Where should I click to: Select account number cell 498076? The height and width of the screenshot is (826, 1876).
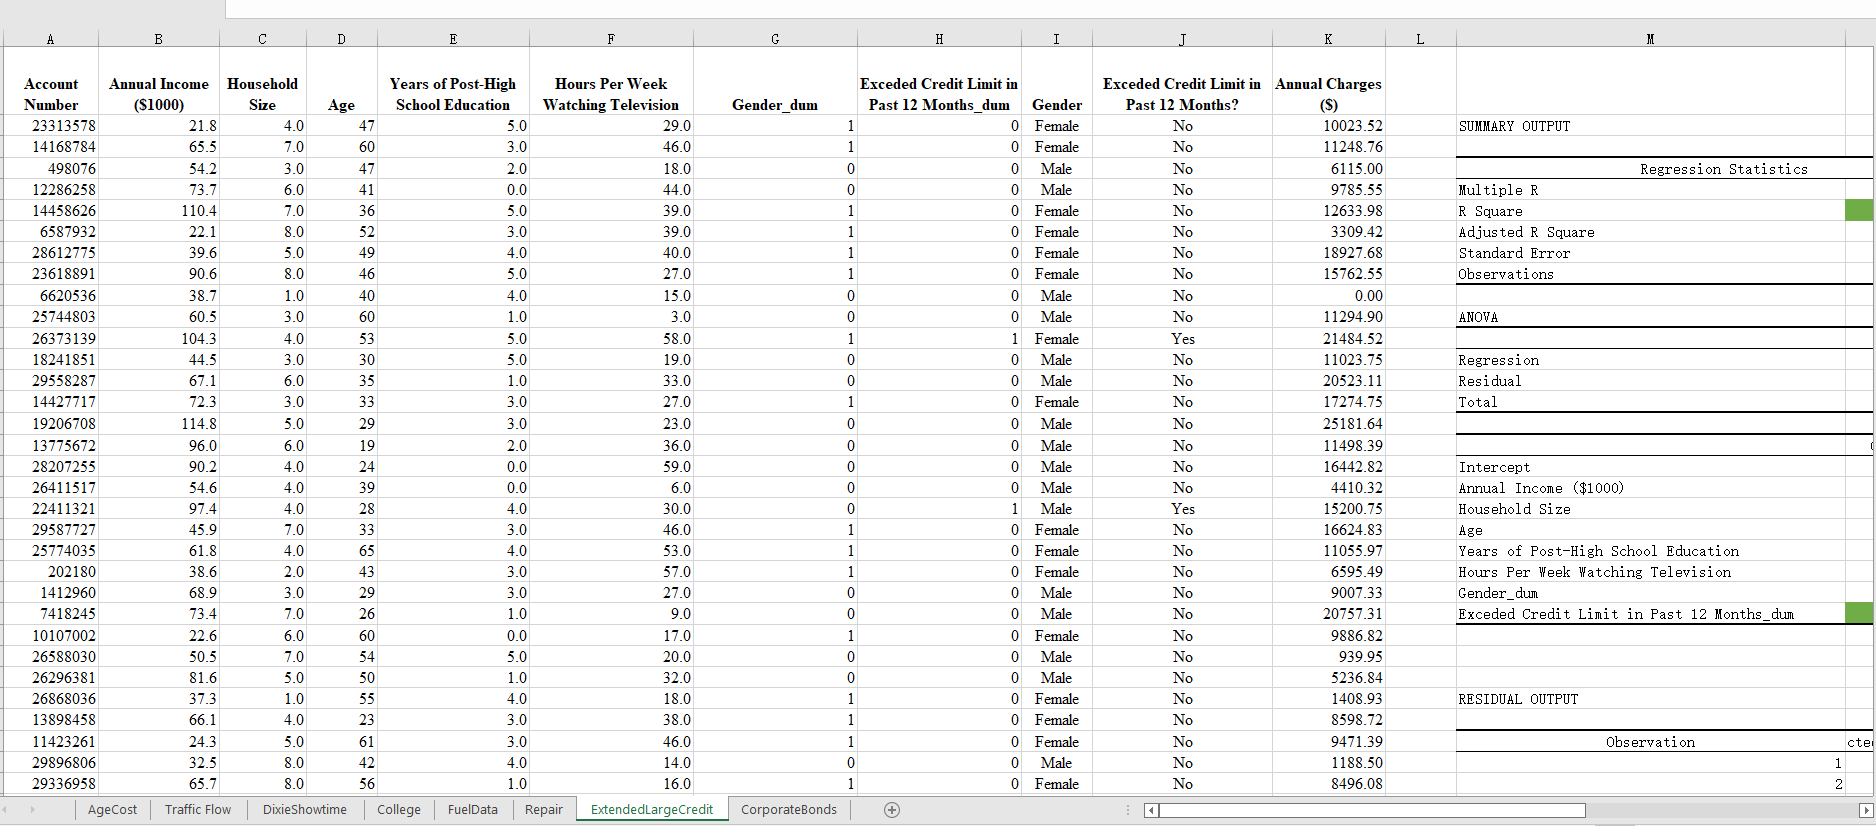coord(51,169)
